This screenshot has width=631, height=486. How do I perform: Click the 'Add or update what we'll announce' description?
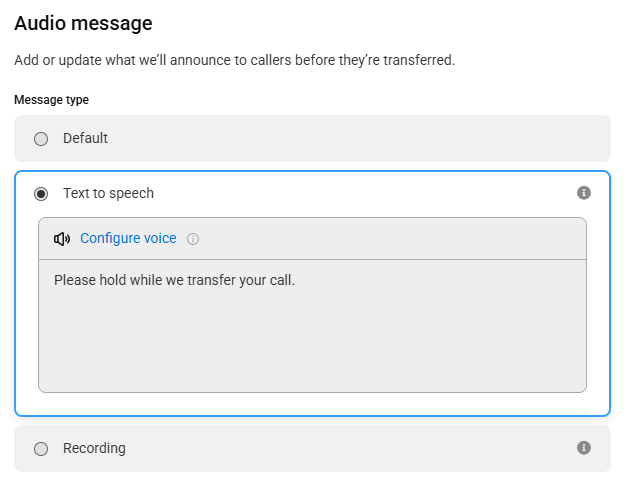[x=235, y=60]
